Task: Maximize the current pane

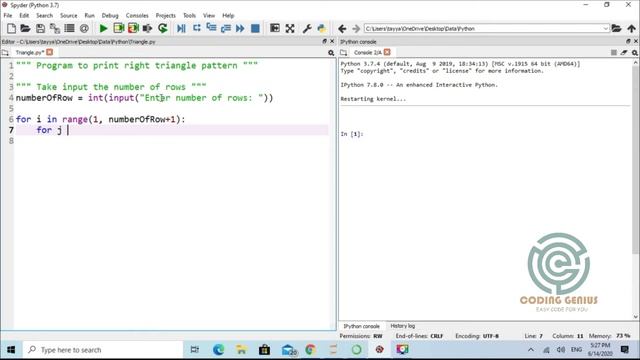Action: click(x=275, y=28)
